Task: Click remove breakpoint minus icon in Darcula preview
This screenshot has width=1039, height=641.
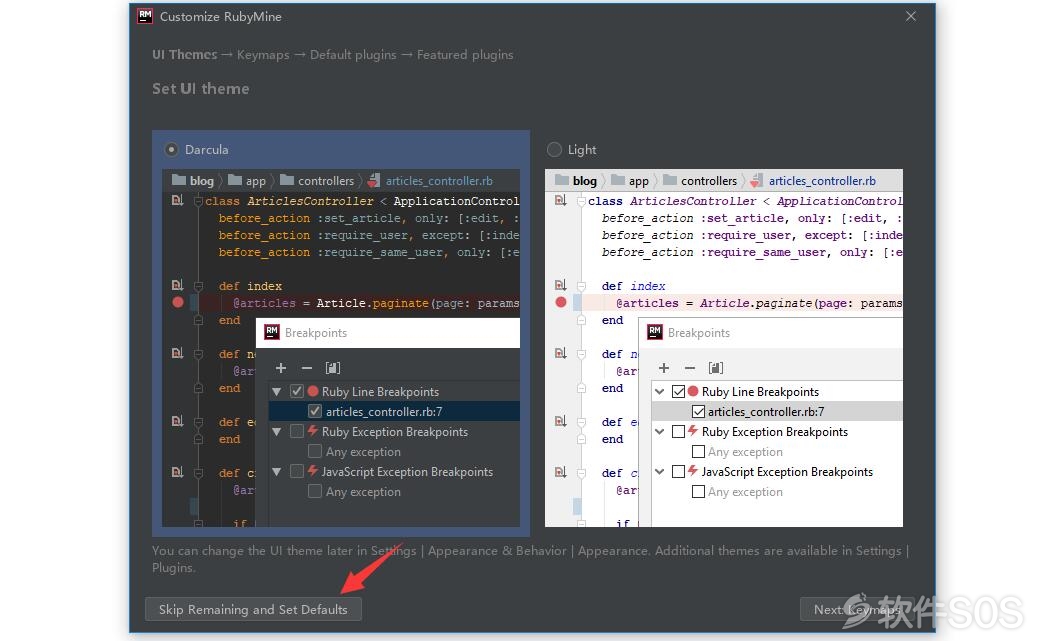Action: click(307, 368)
